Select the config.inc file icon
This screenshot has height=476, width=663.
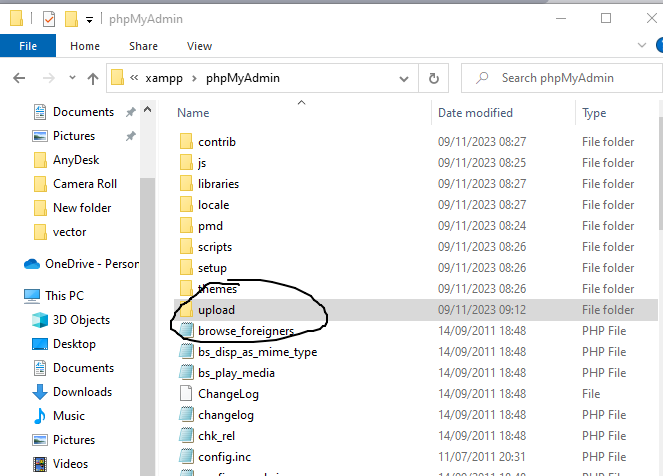(x=186, y=457)
